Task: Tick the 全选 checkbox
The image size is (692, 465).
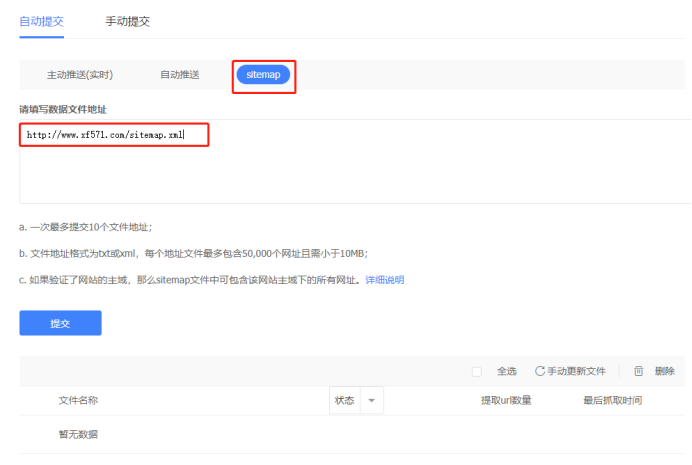Action: pos(477,371)
